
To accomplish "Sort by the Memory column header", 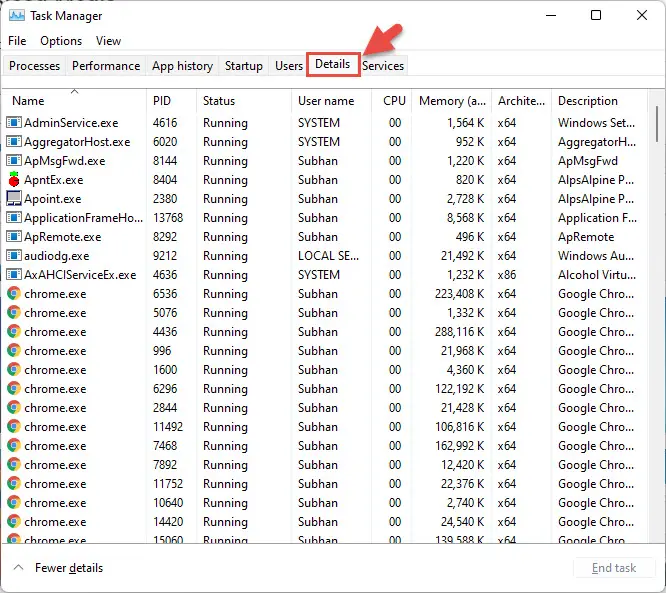I will click(x=452, y=101).
